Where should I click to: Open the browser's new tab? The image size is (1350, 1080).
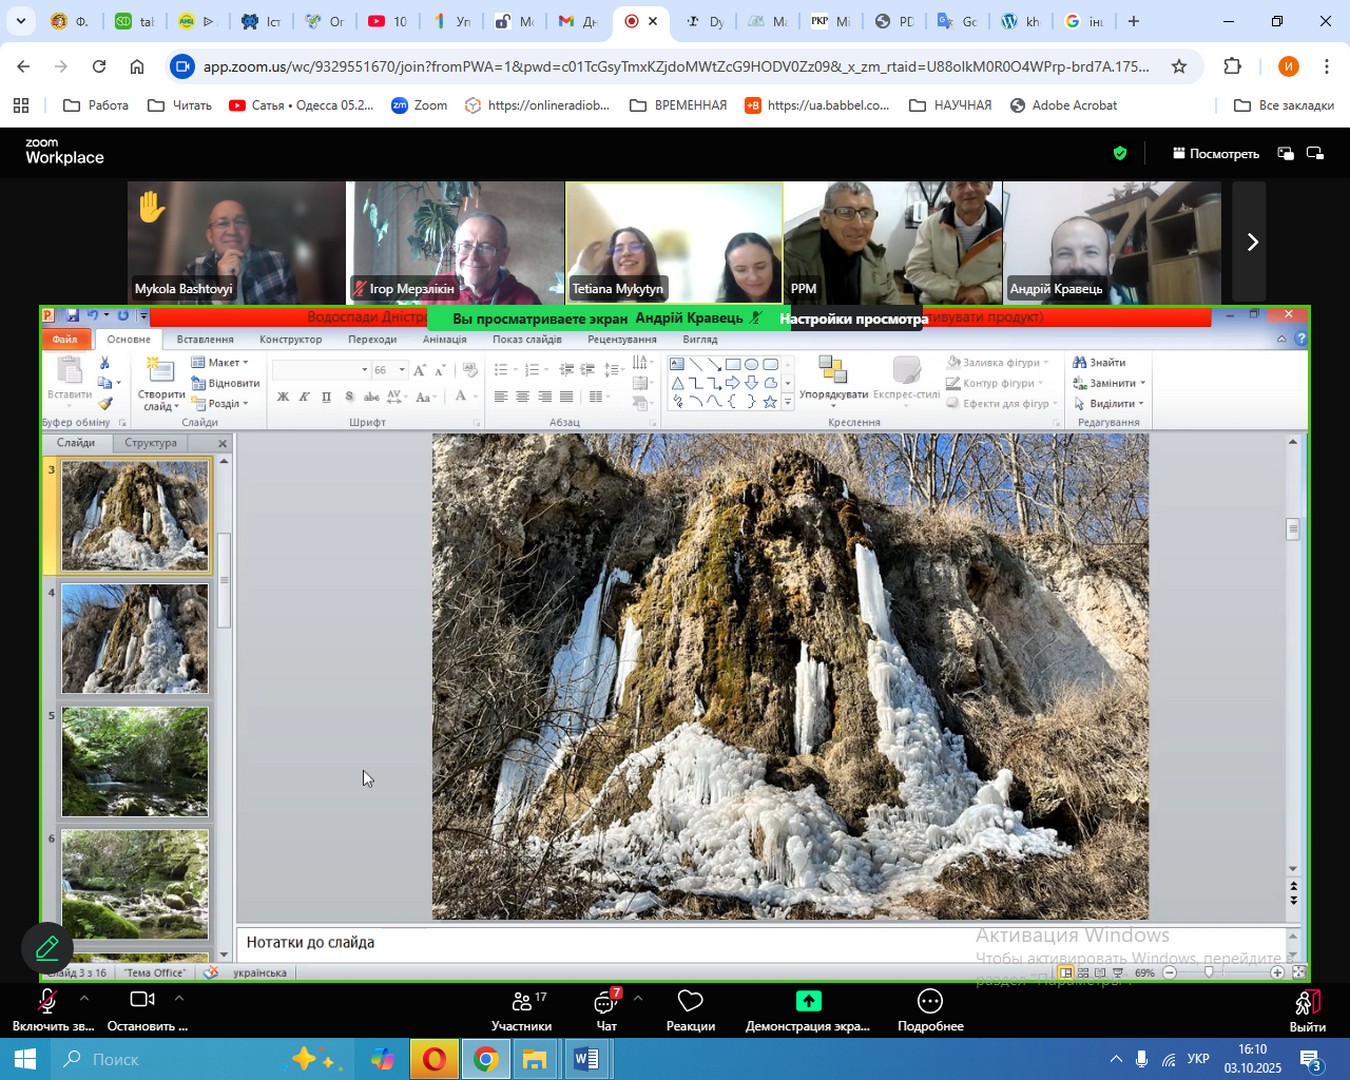point(1133,21)
